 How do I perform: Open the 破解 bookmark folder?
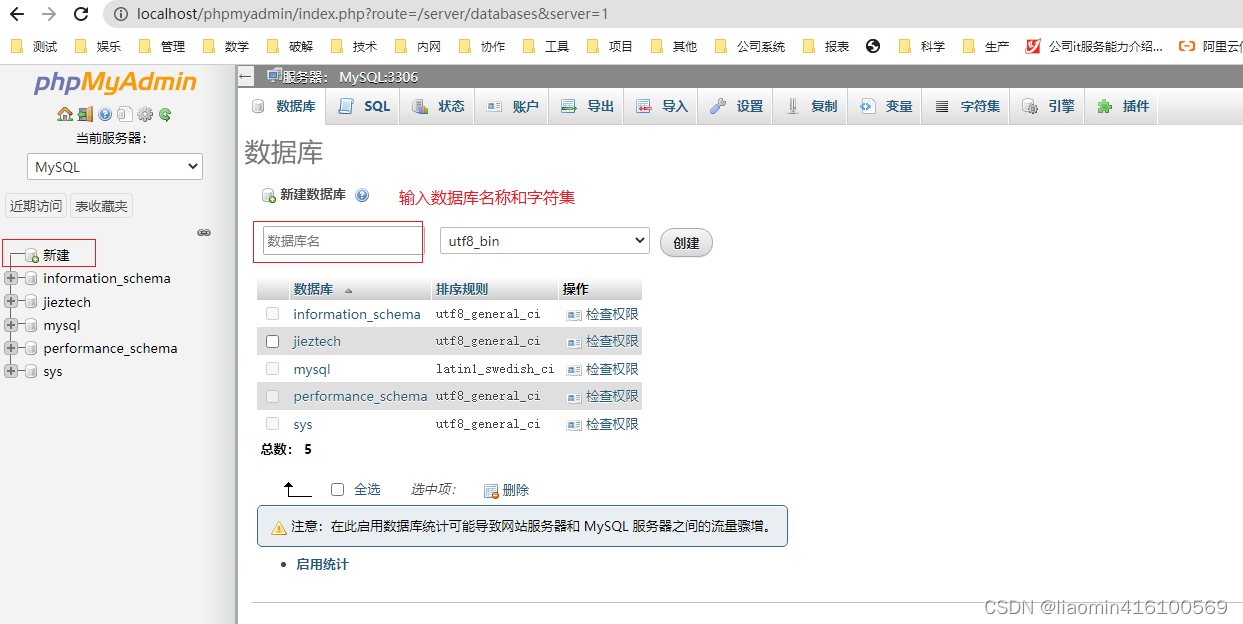[289, 46]
